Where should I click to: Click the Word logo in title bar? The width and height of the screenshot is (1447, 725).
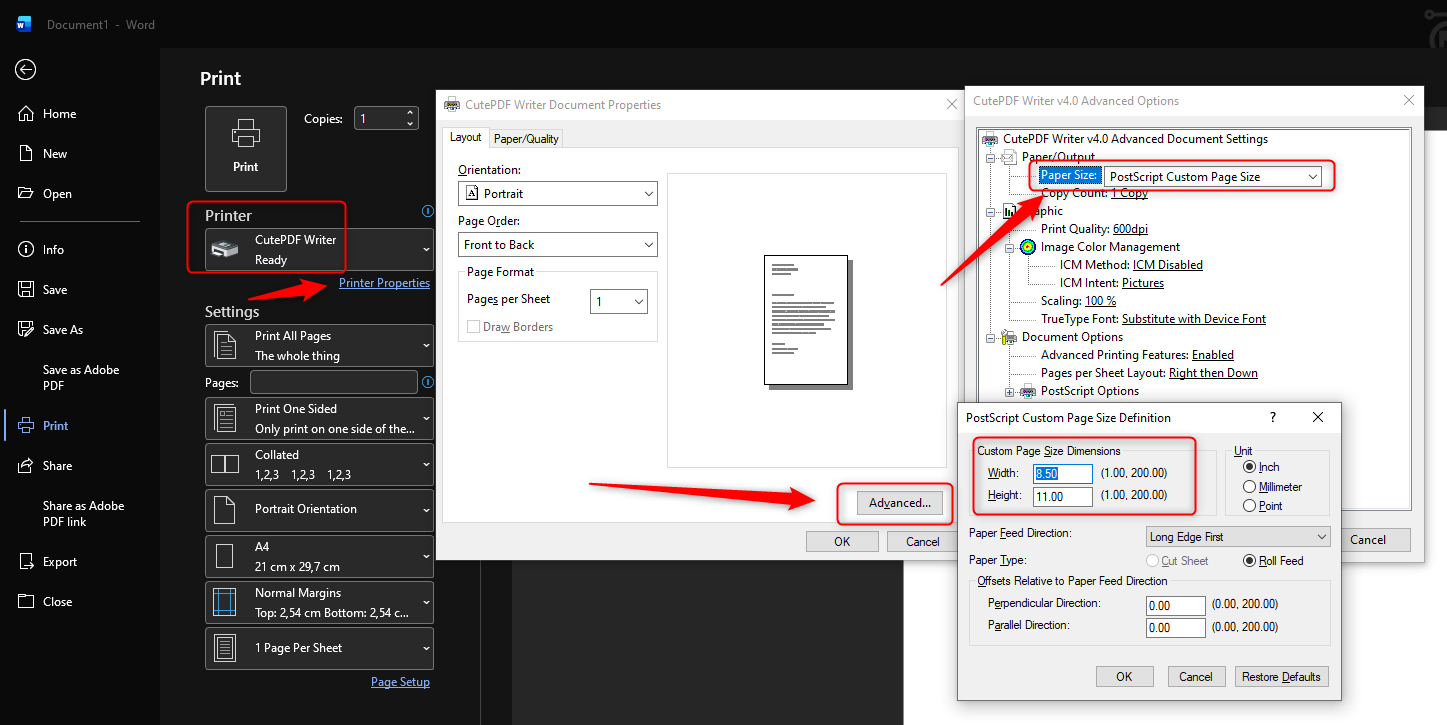coord(24,24)
